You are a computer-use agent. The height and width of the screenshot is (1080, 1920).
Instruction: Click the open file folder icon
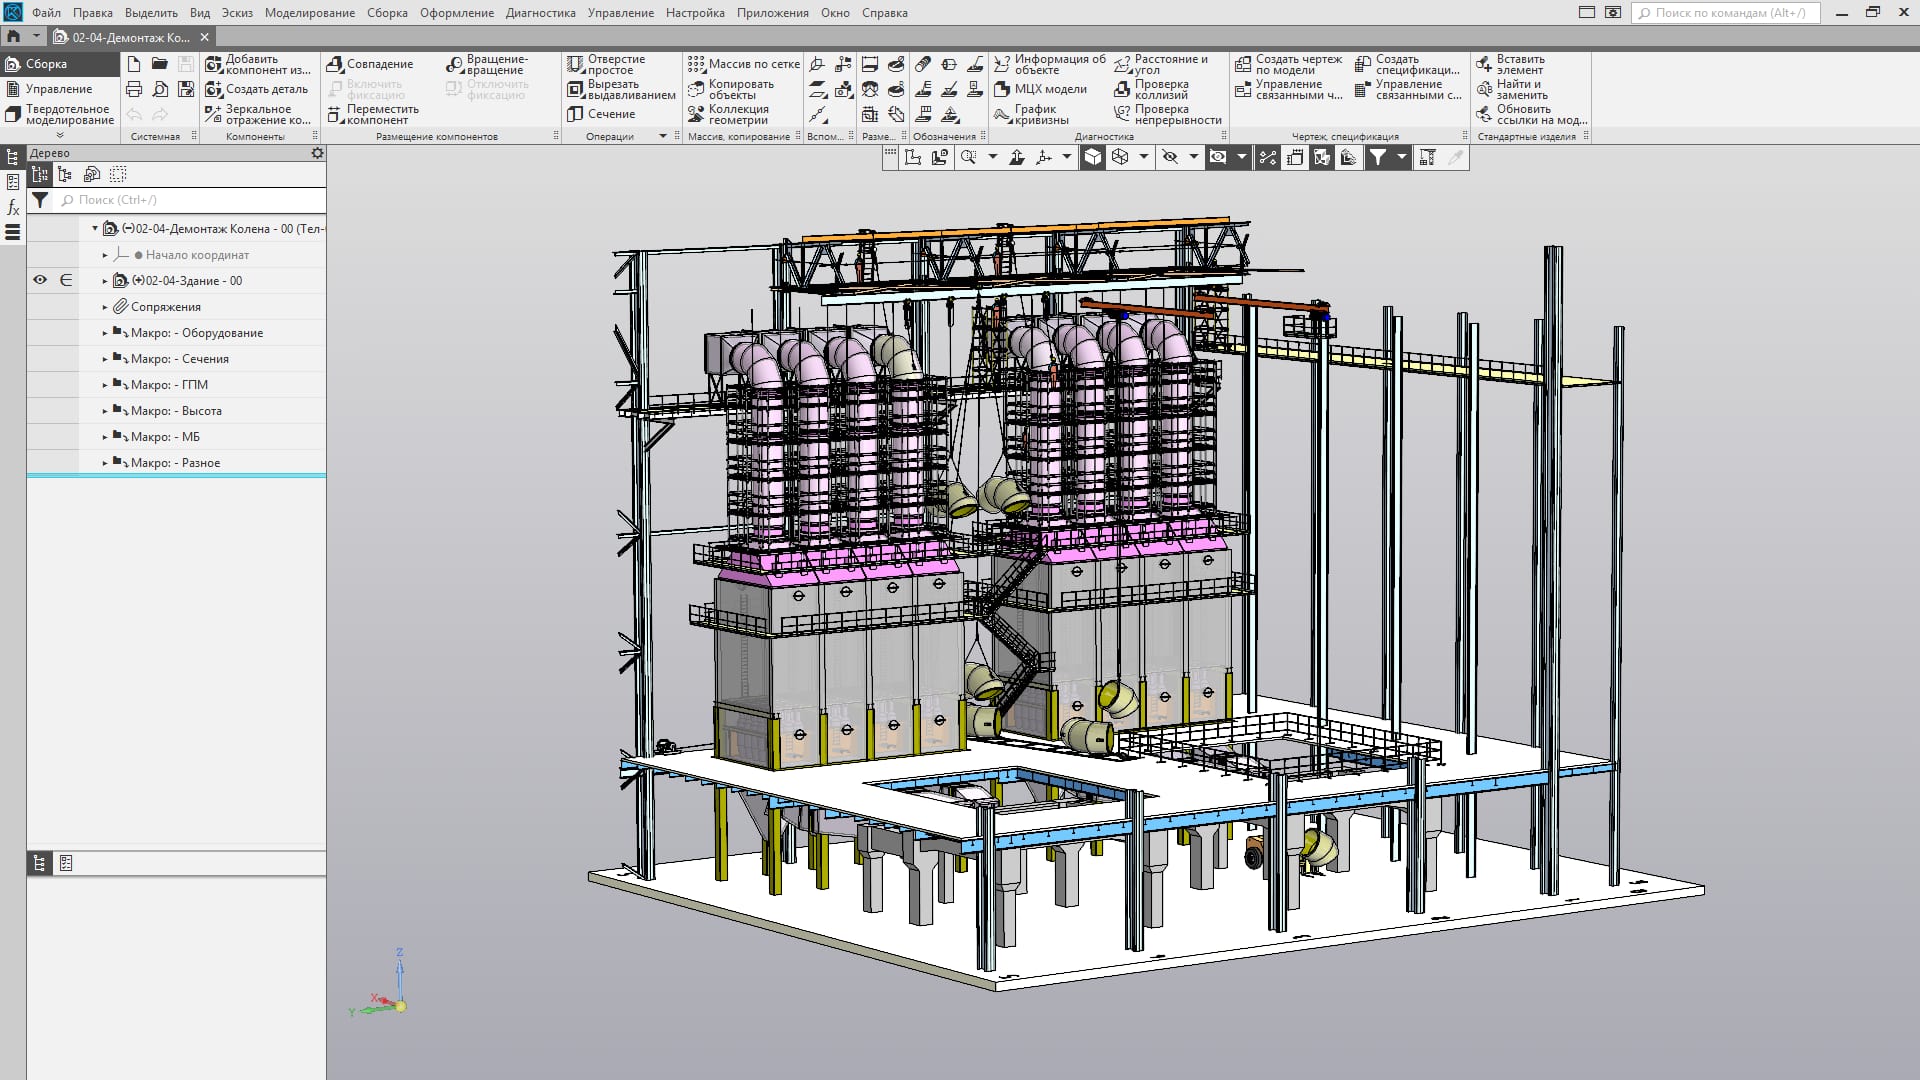[160, 64]
